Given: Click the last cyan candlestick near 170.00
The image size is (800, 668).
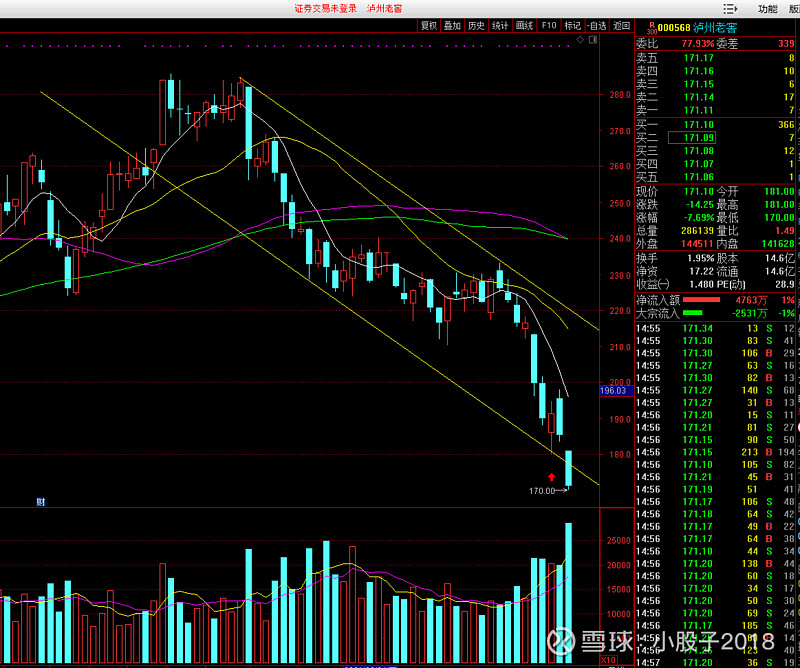Looking at the screenshot, I should 568,468.
